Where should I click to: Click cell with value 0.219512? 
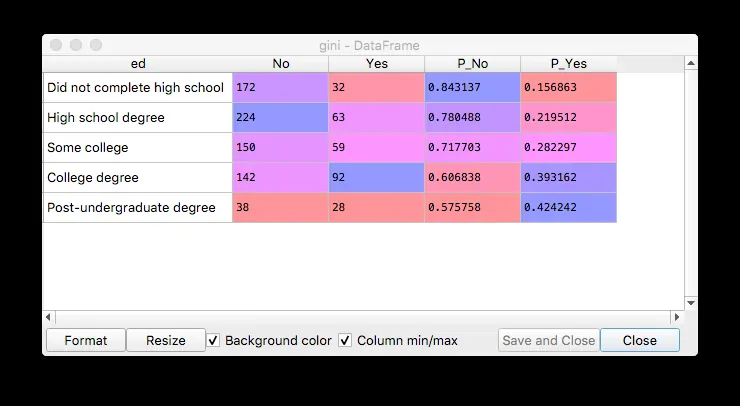569,118
